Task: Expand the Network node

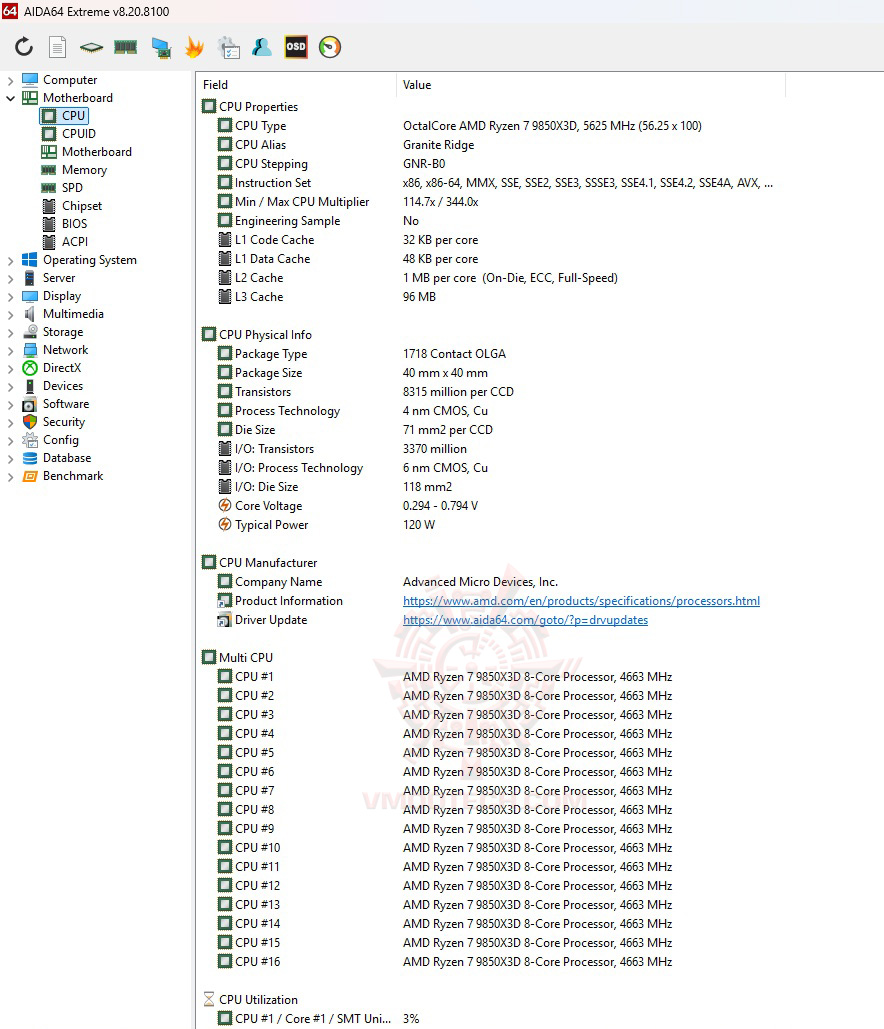Action: tap(11, 350)
